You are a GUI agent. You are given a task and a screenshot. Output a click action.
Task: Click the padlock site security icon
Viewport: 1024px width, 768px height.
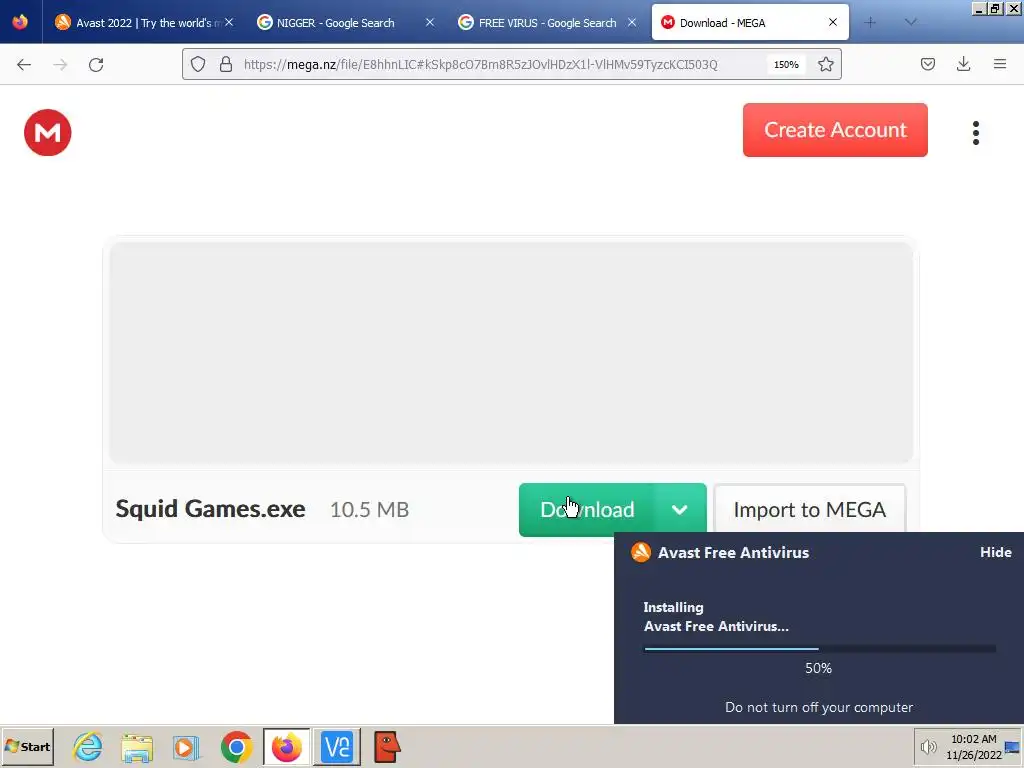pyautogui.click(x=226, y=64)
